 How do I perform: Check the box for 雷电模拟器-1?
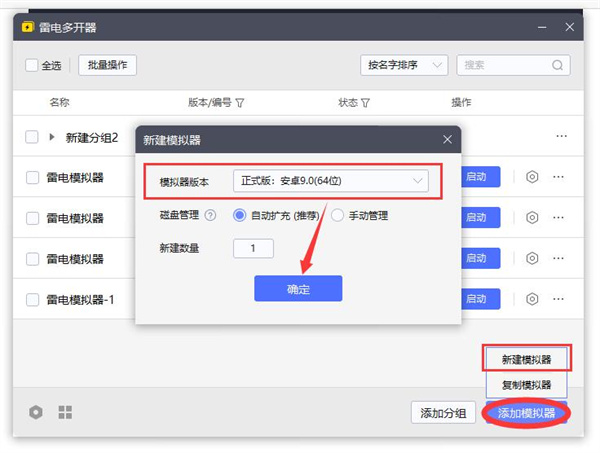(x=33, y=299)
